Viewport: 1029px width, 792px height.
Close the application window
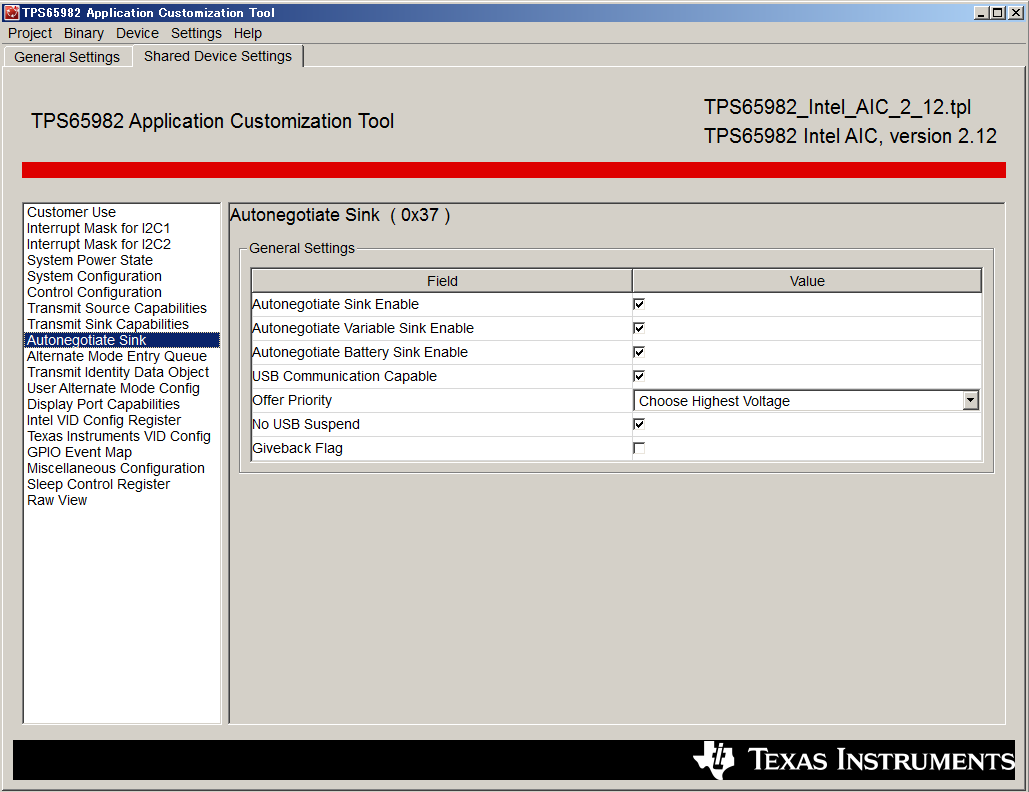point(1016,12)
